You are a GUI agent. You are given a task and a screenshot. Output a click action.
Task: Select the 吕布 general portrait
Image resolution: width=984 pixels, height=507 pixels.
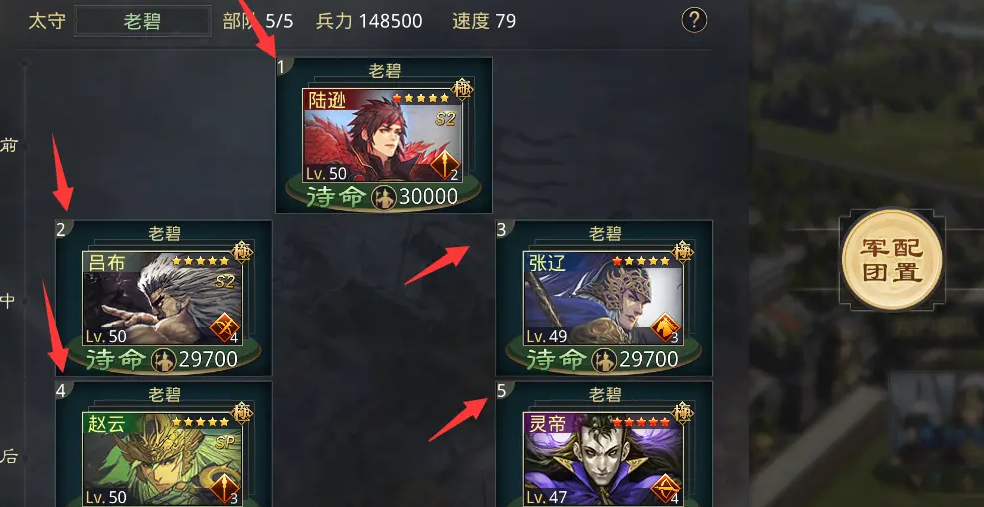tap(163, 299)
